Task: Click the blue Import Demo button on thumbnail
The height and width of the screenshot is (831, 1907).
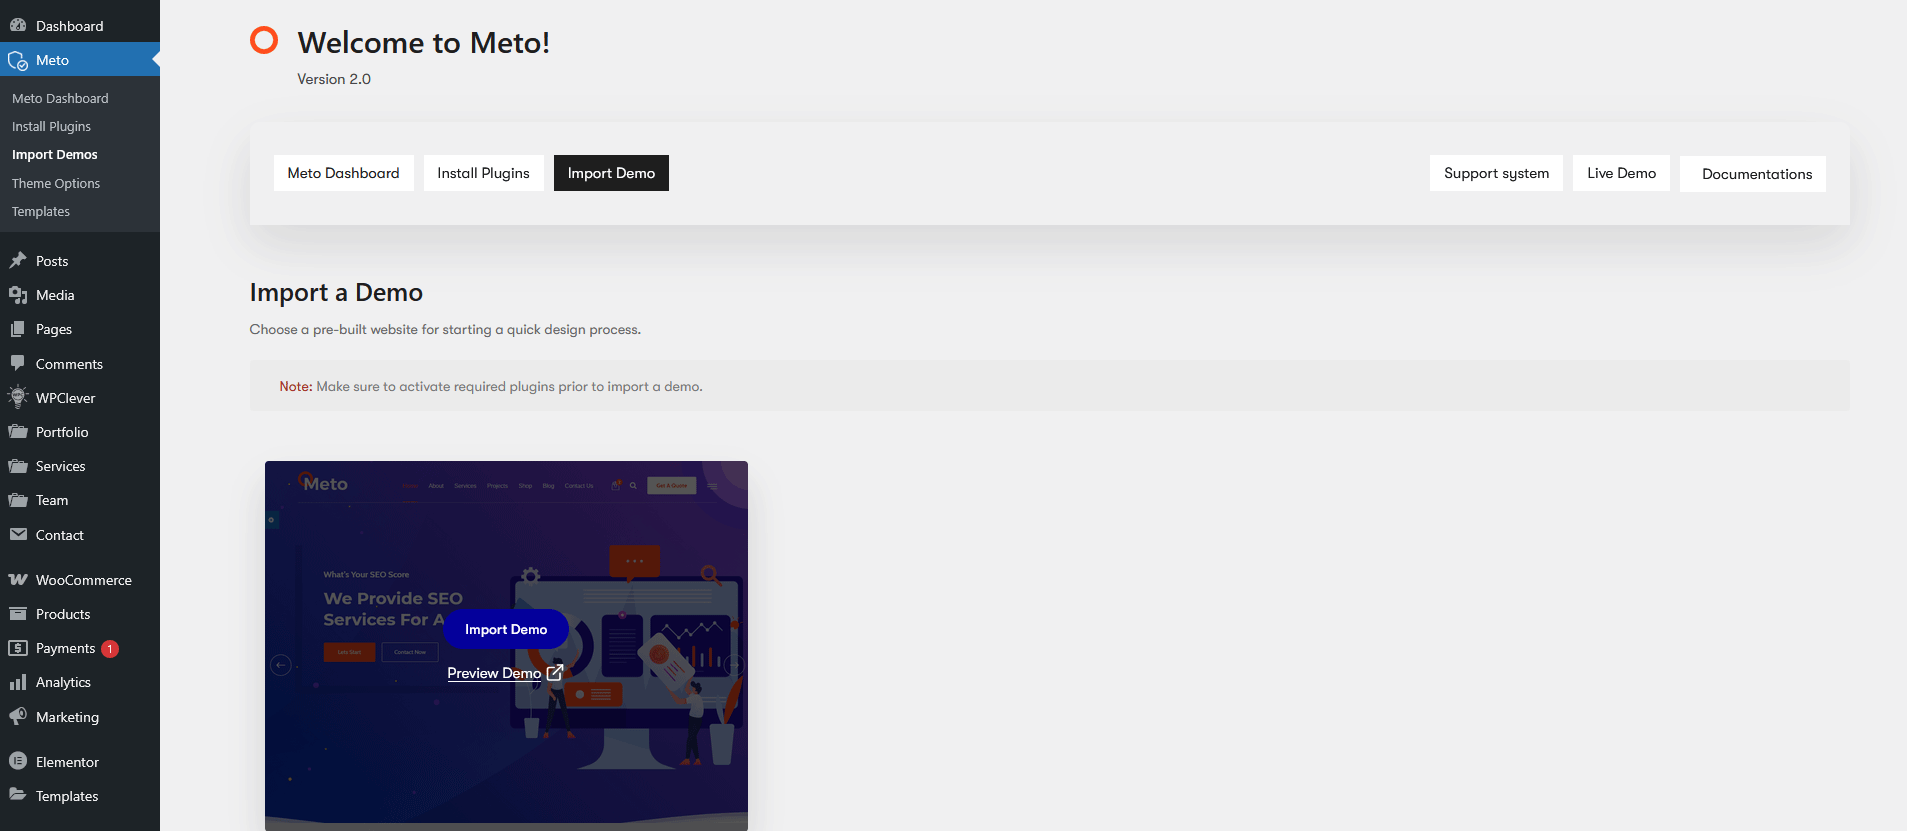Action: tap(506, 629)
